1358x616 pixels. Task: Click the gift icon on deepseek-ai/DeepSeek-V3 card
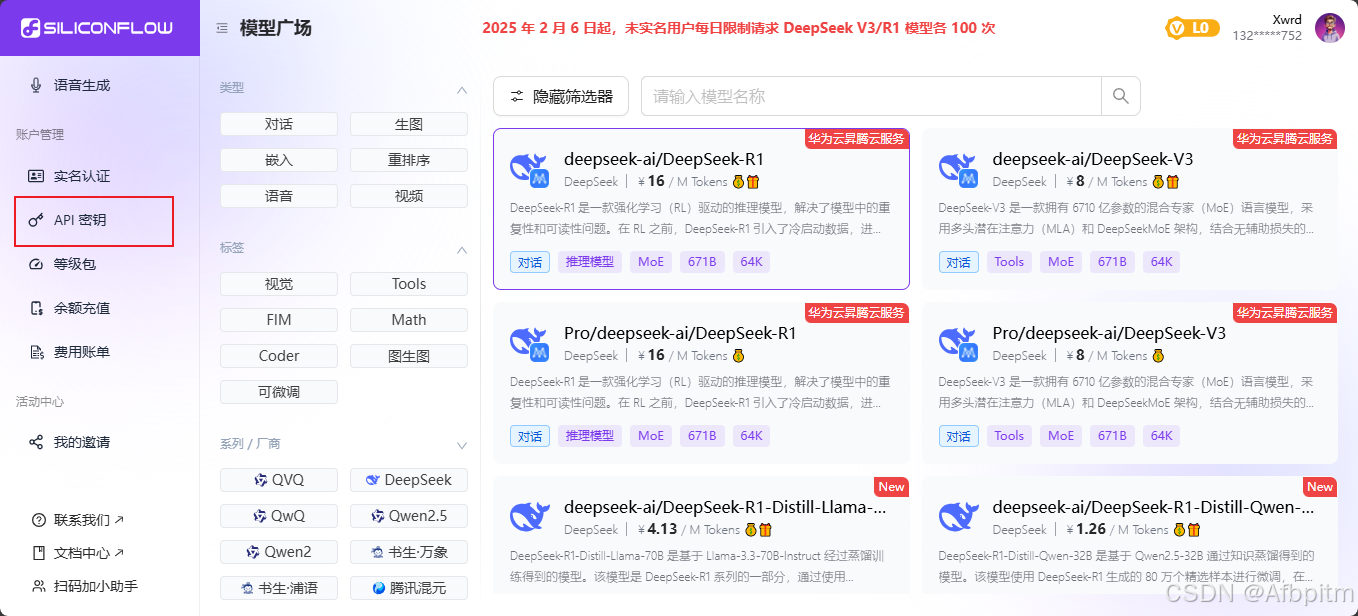[1173, 182]
